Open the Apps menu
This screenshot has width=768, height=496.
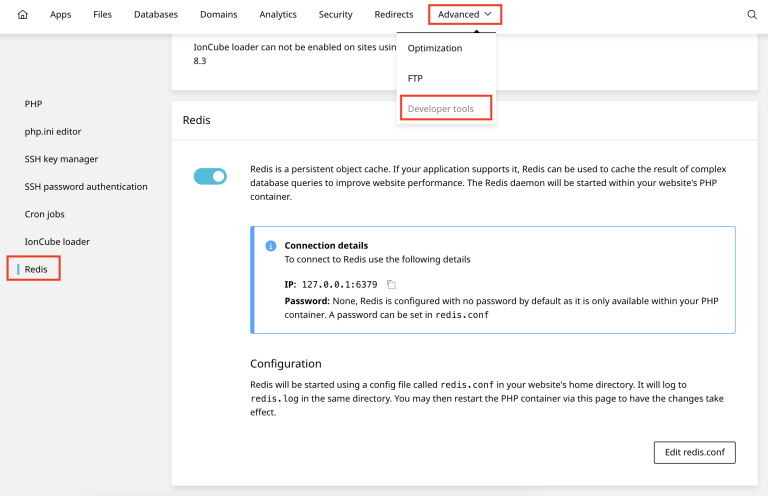pos(60,15)
